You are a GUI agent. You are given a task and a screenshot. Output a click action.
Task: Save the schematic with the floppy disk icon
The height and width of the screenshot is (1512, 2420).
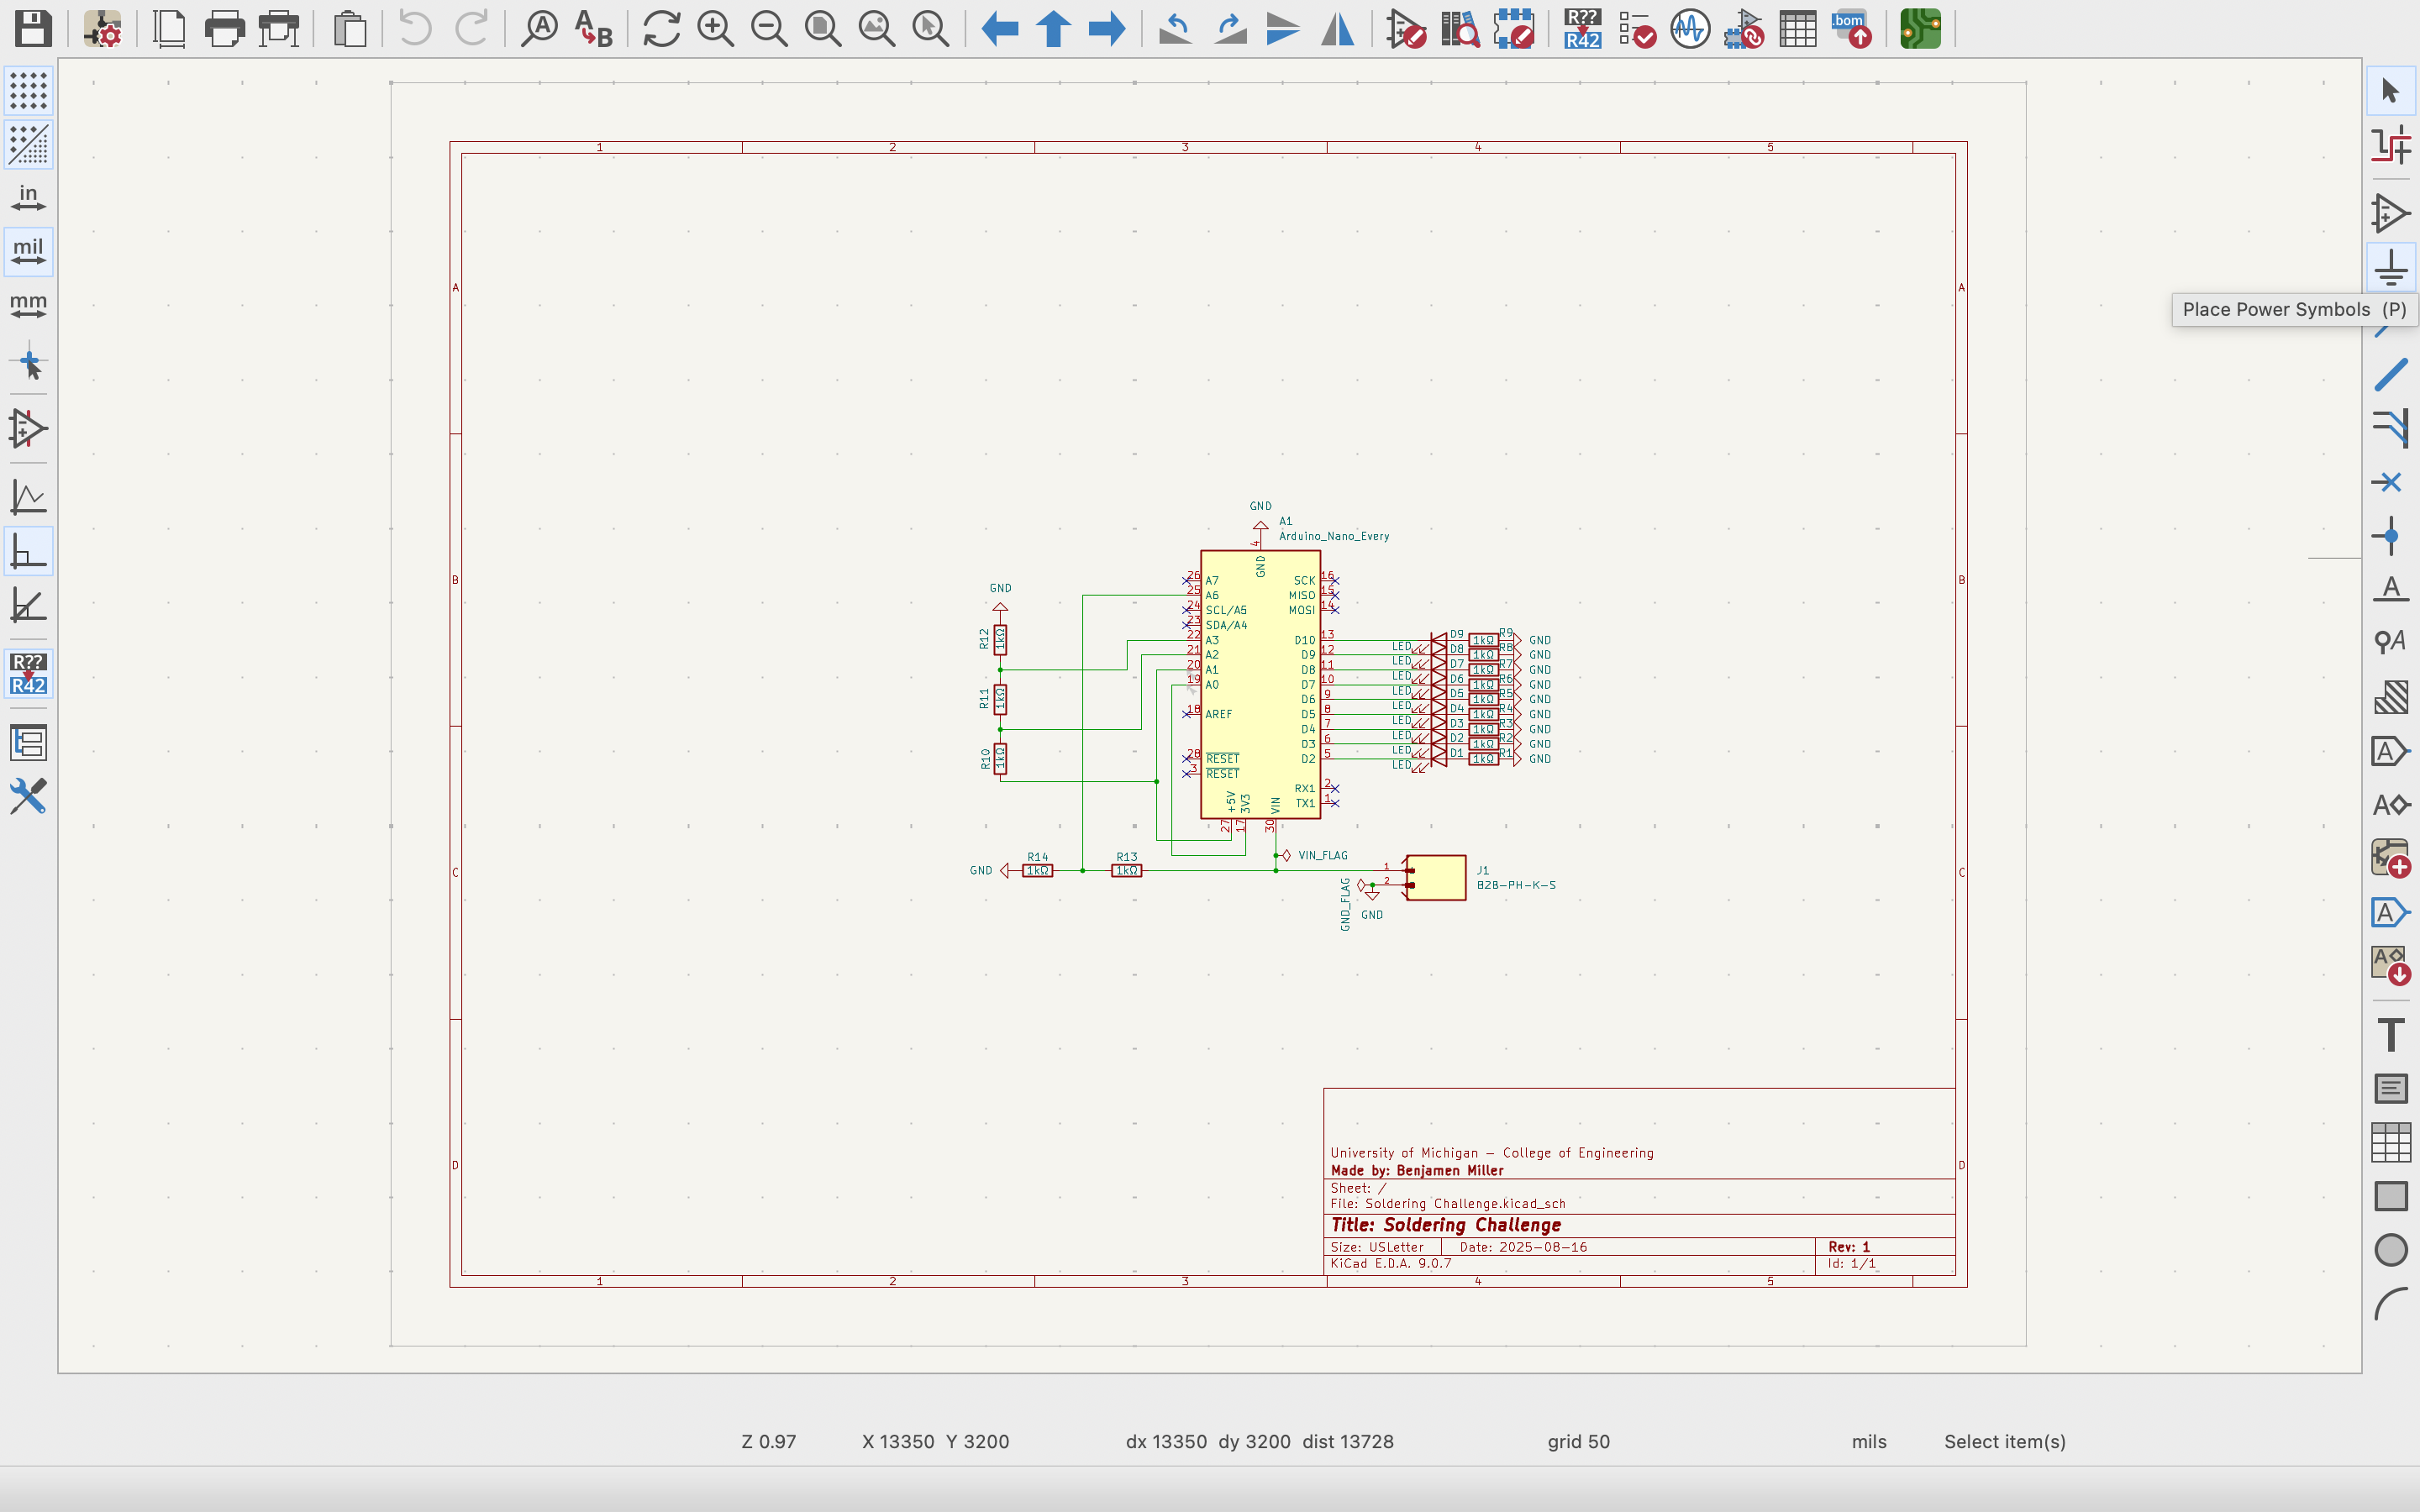click(33, 29)
